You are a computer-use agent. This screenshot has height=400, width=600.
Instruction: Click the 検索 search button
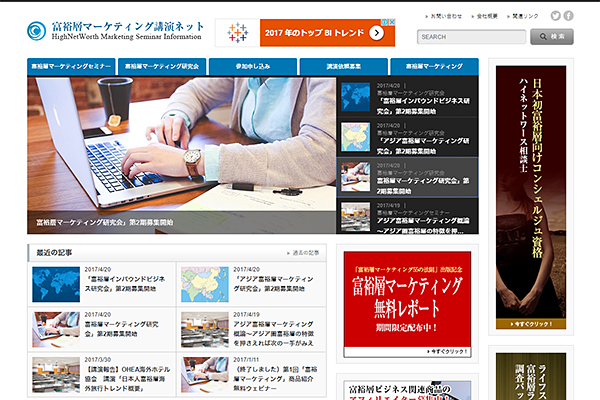[552, 37]
